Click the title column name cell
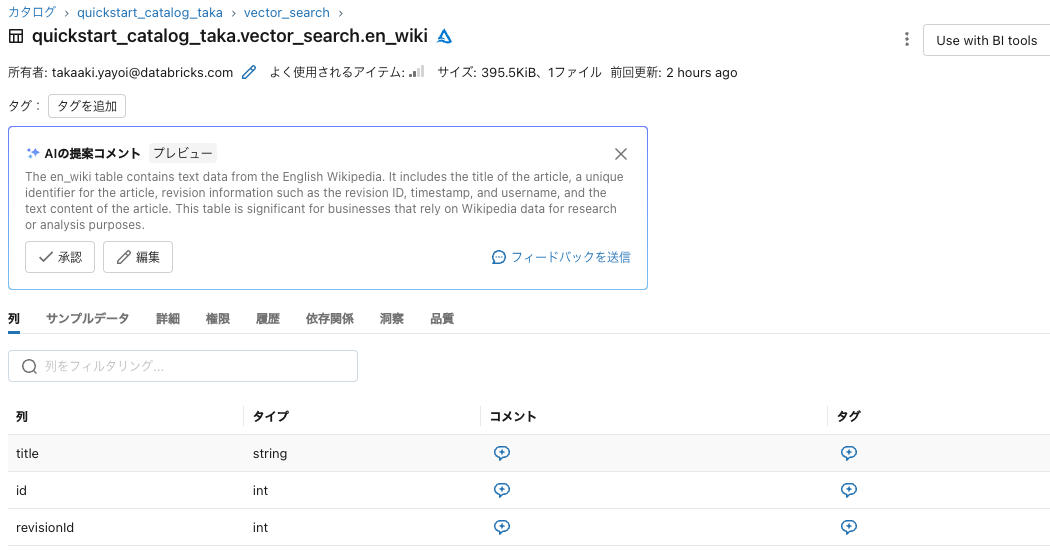 [x=27, y=454]
